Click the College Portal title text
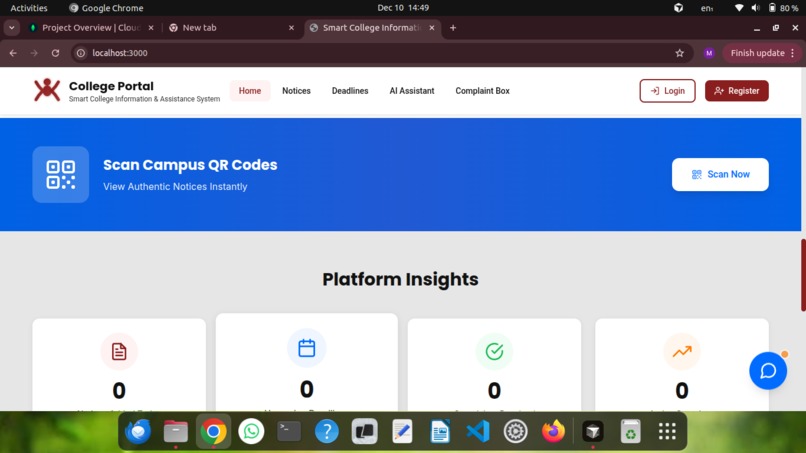 click(x=111, y=86)
